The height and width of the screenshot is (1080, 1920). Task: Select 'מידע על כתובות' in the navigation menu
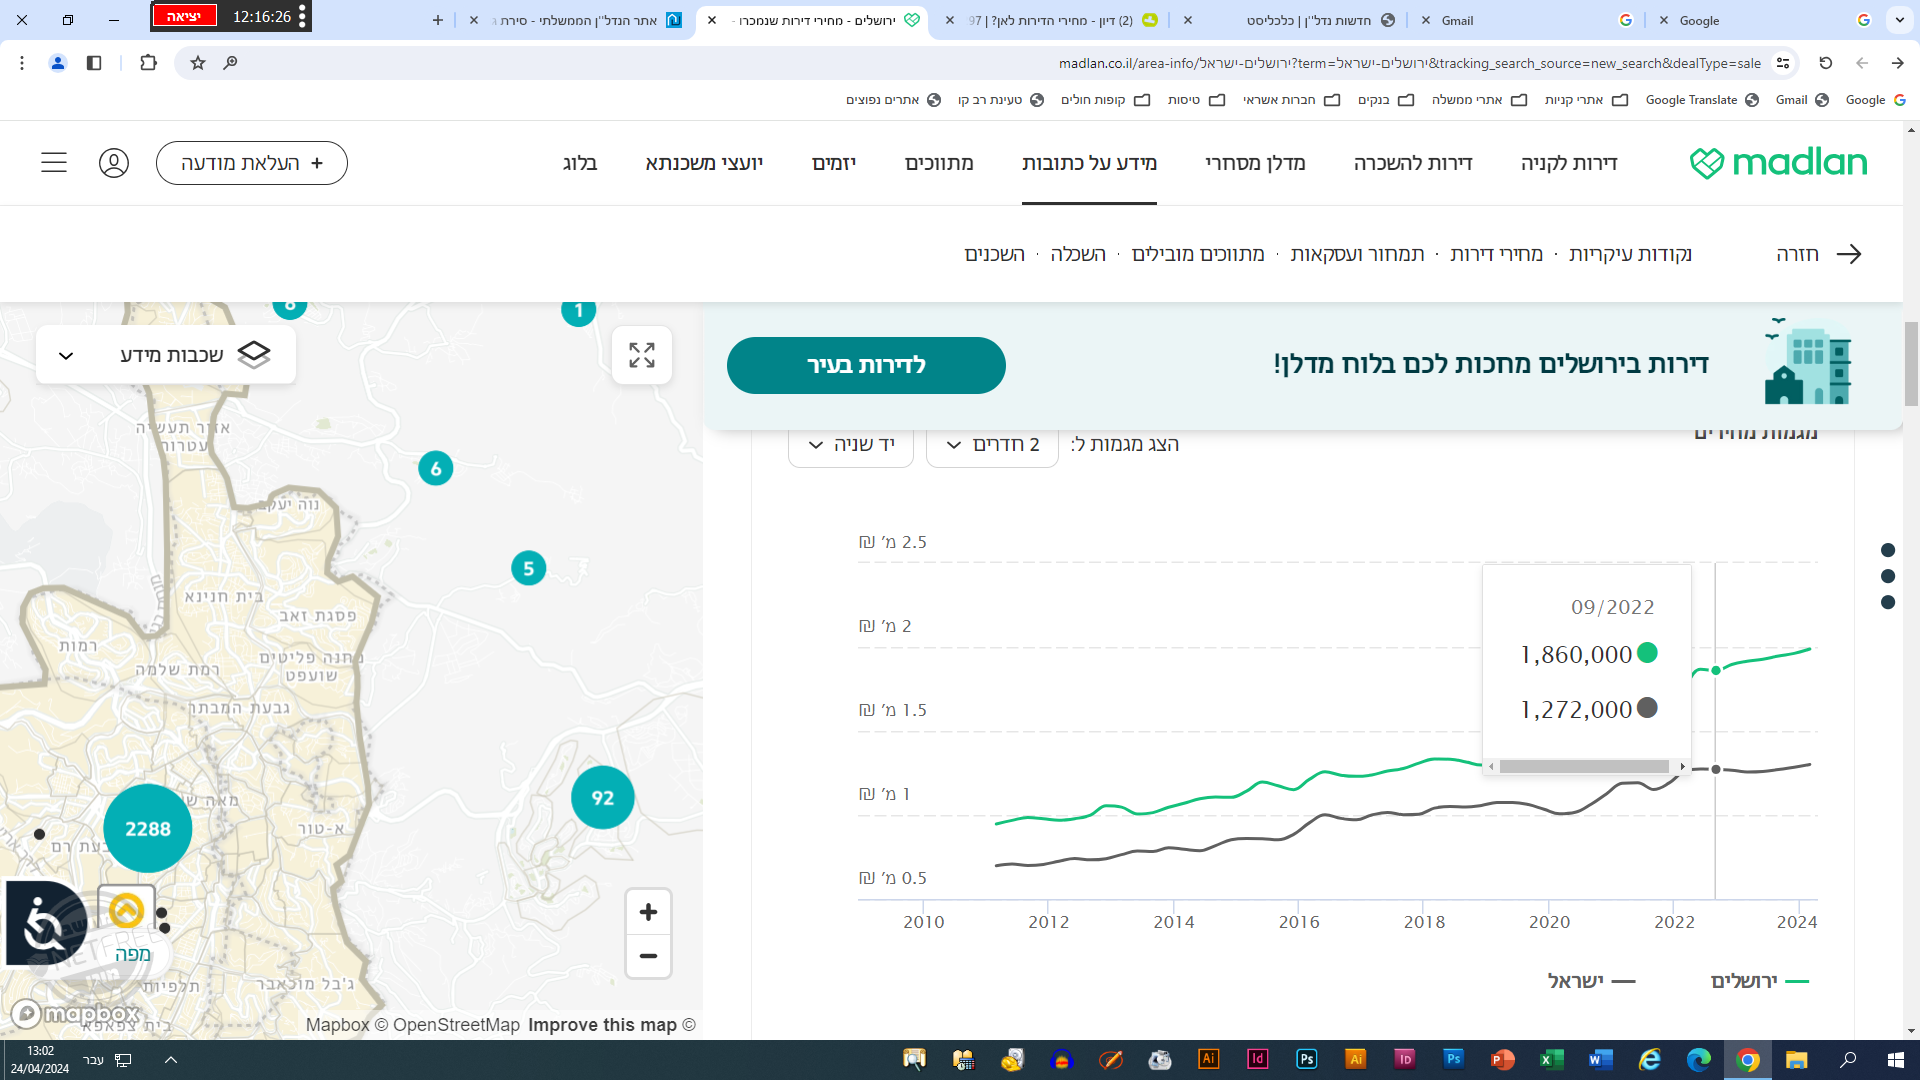pos(1089,163)
